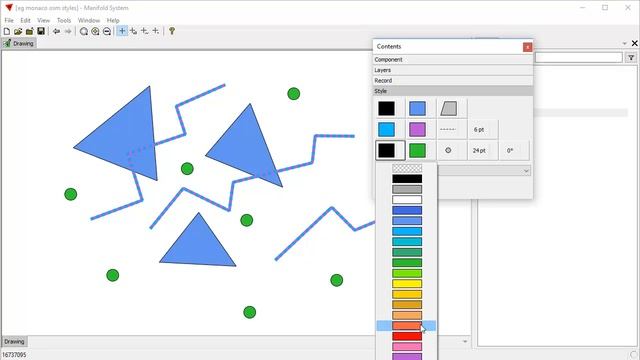
Task: Click the green point near the top of the drawing
Action: click(293, 94)
